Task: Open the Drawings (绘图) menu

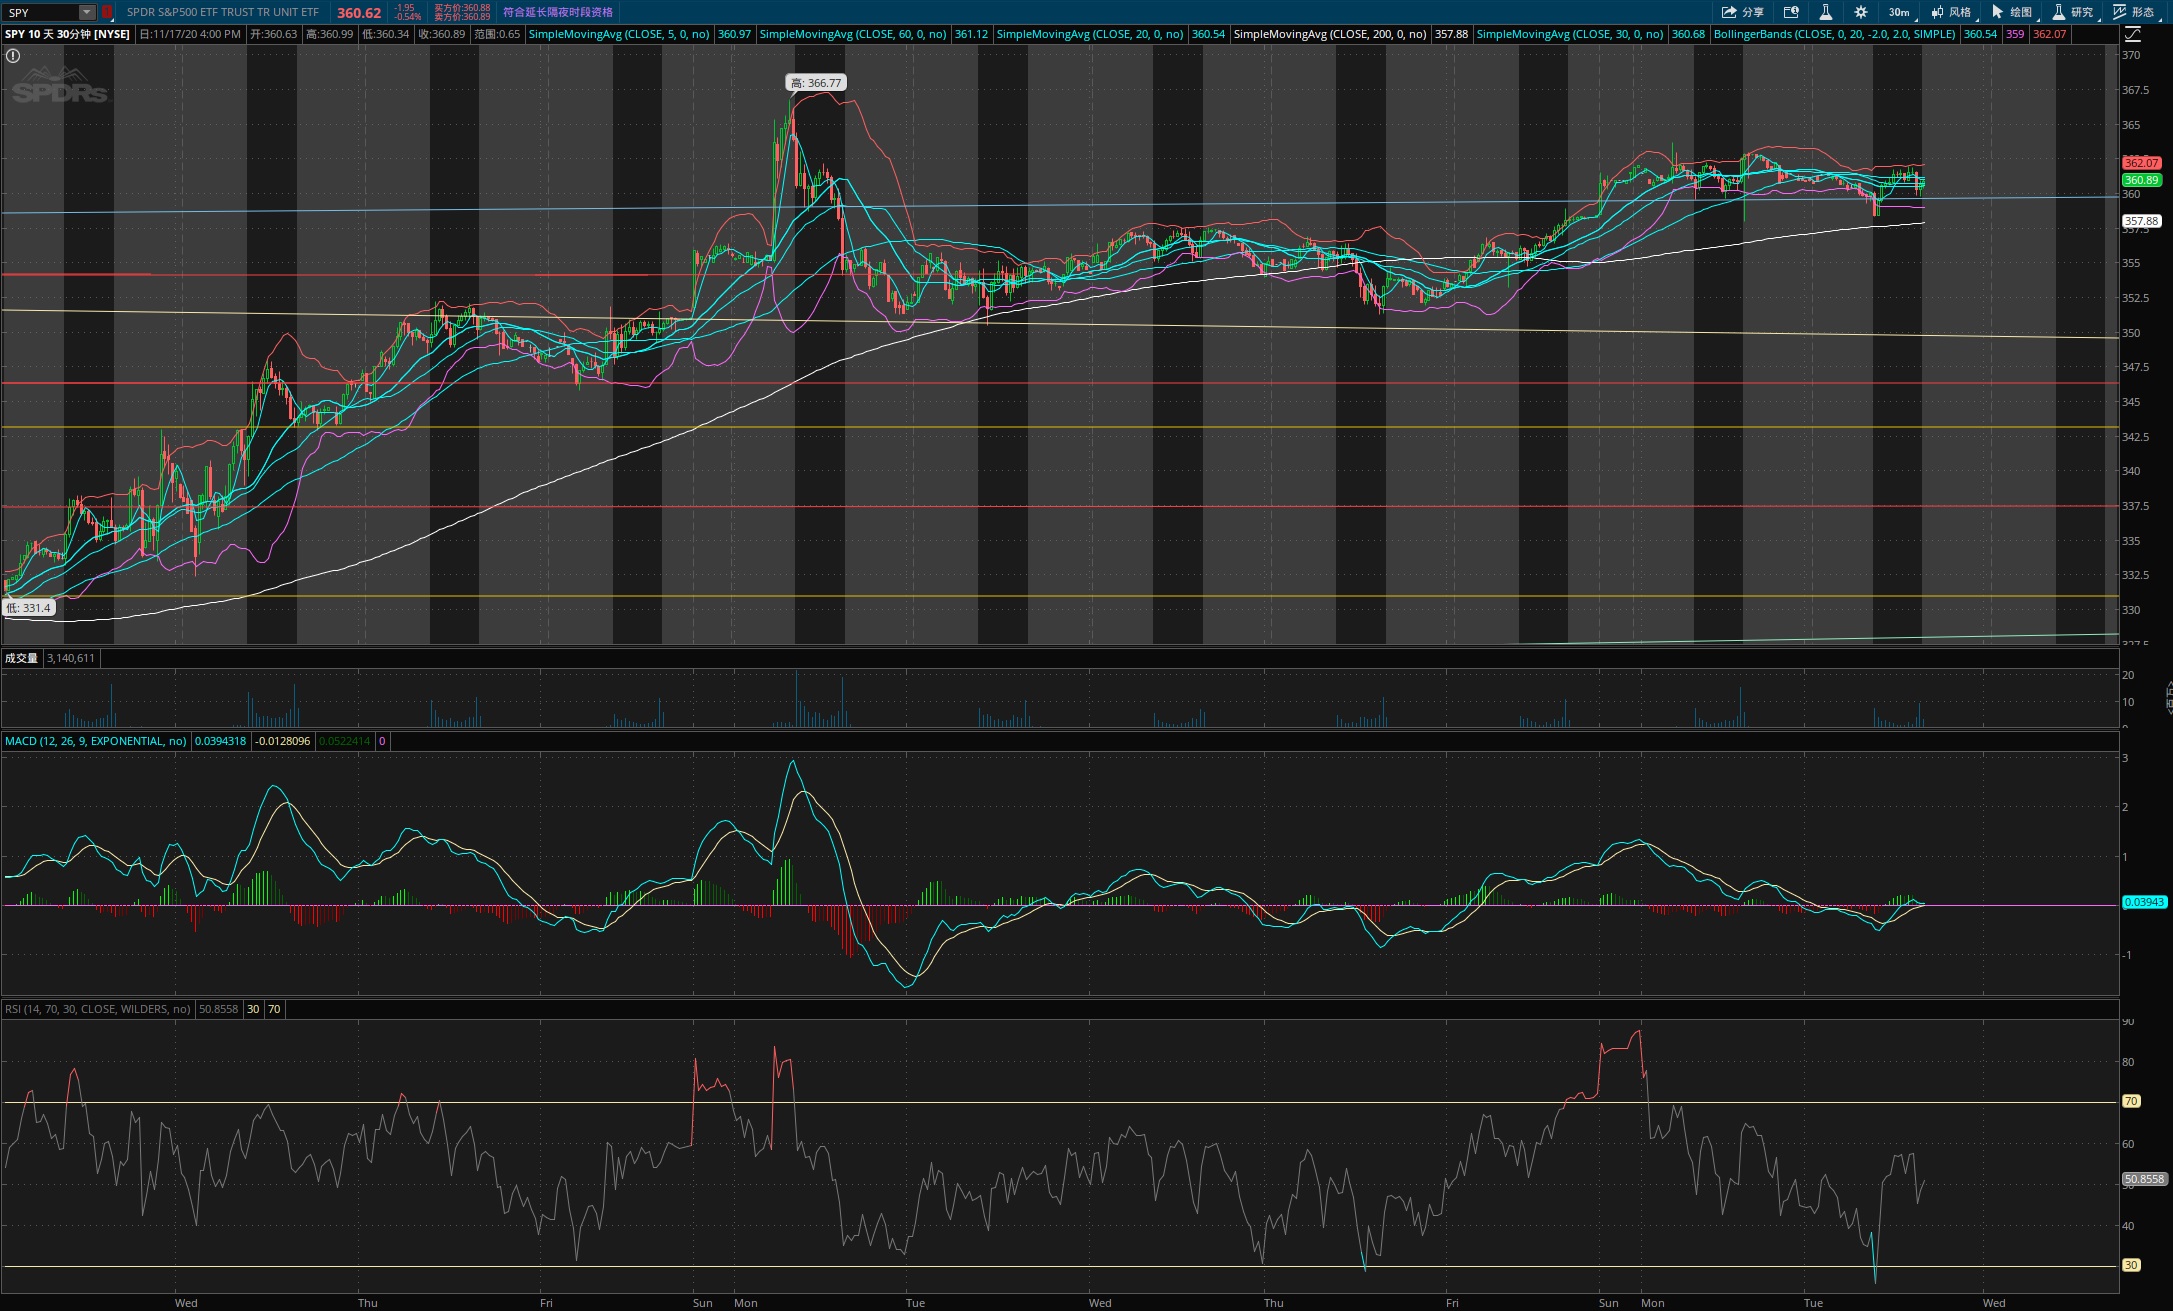Action: point(2013,12)
